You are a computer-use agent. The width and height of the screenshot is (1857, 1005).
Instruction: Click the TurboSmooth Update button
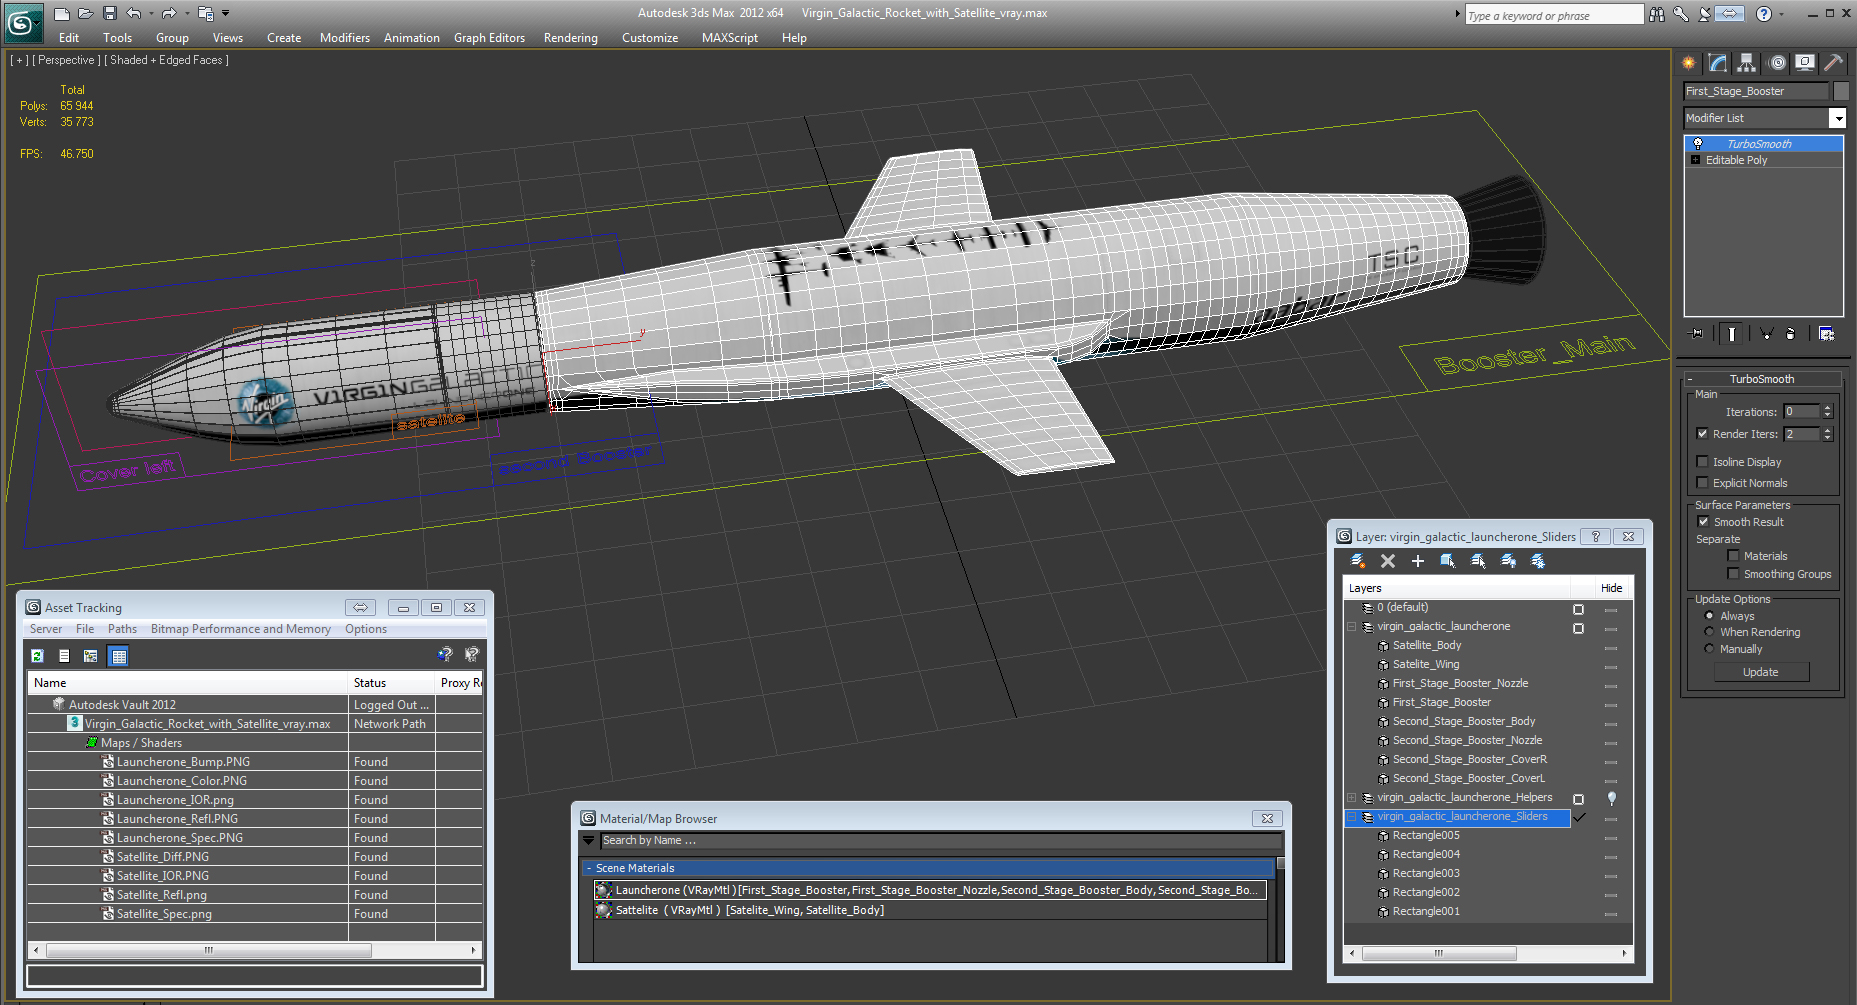(1761, 672)
